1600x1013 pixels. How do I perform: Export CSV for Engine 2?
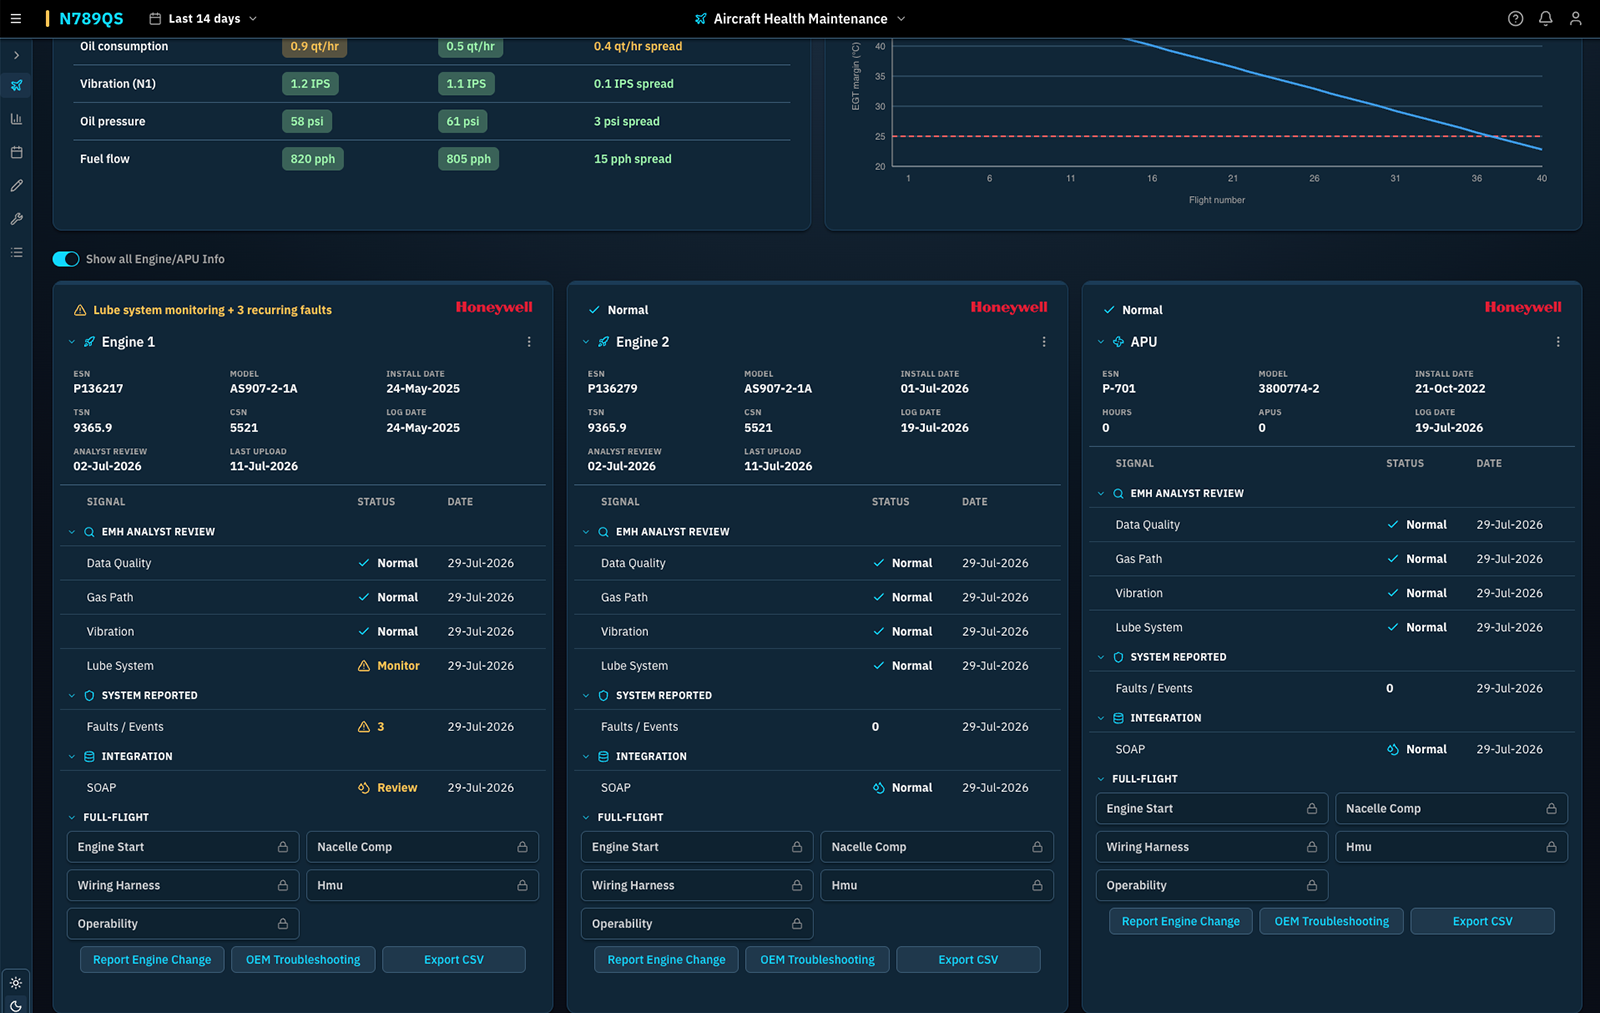coord(968,960)
